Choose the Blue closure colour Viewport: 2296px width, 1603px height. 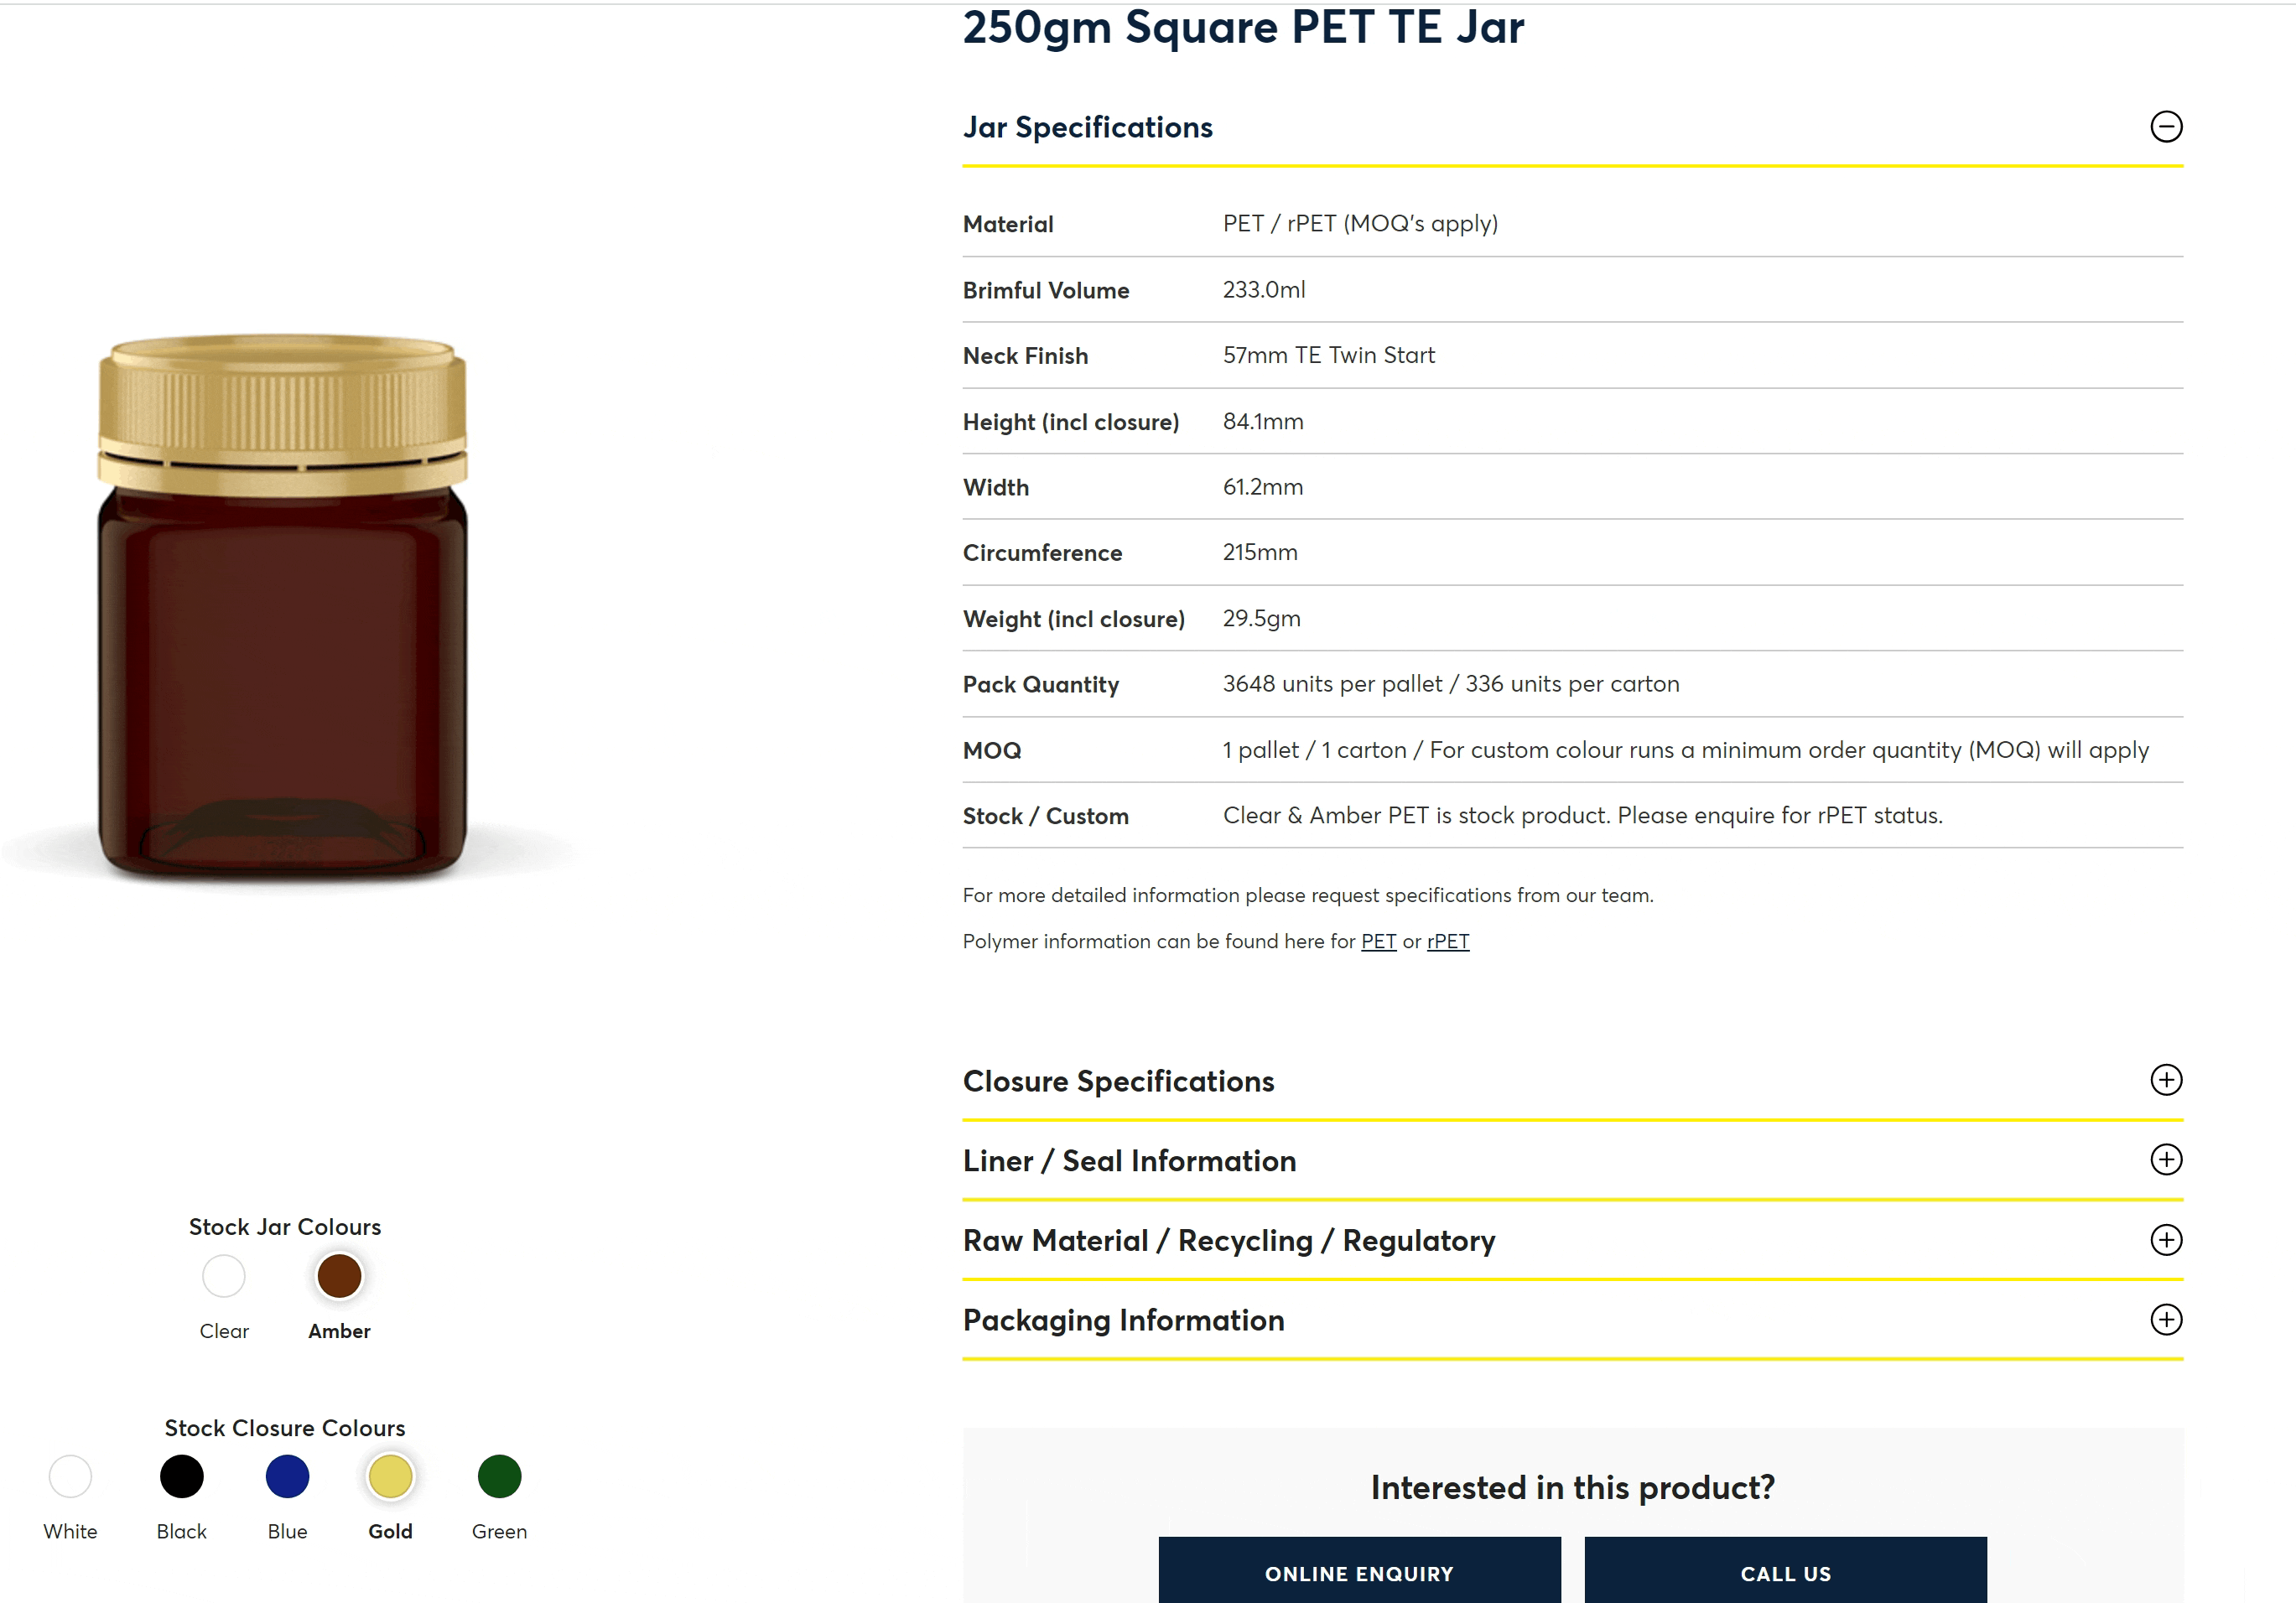287,1477
